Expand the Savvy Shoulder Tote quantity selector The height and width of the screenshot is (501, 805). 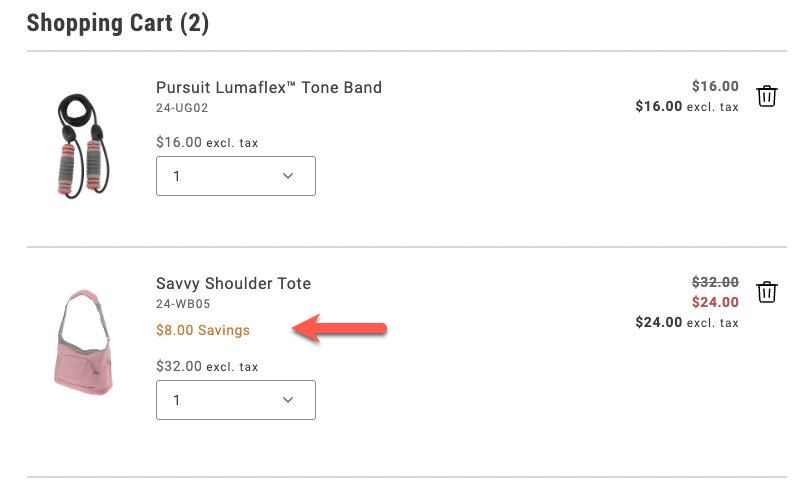pos(236,400)
